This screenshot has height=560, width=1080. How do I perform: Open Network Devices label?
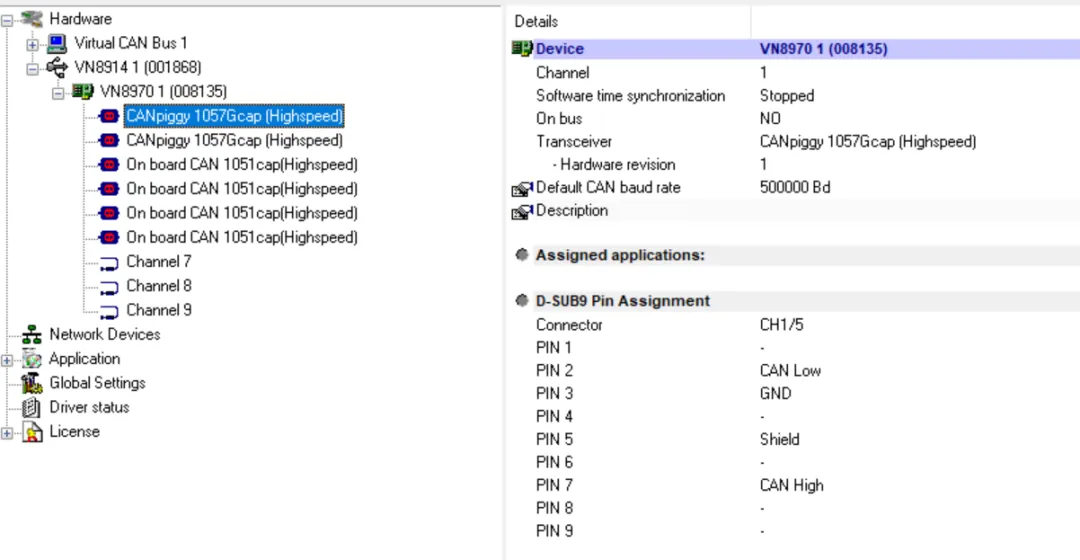point(105,334)
